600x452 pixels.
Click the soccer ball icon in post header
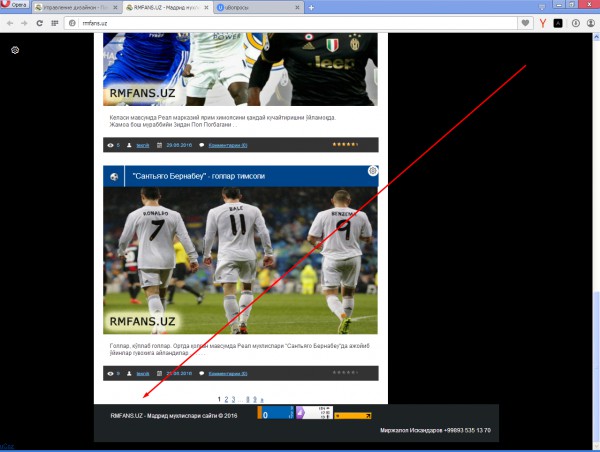click(x=114, y=176)
